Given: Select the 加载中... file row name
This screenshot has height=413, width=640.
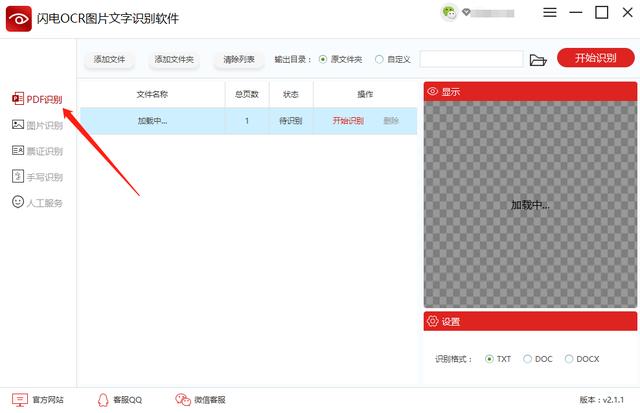Looking at the screenshot, I should click(152, 121).
